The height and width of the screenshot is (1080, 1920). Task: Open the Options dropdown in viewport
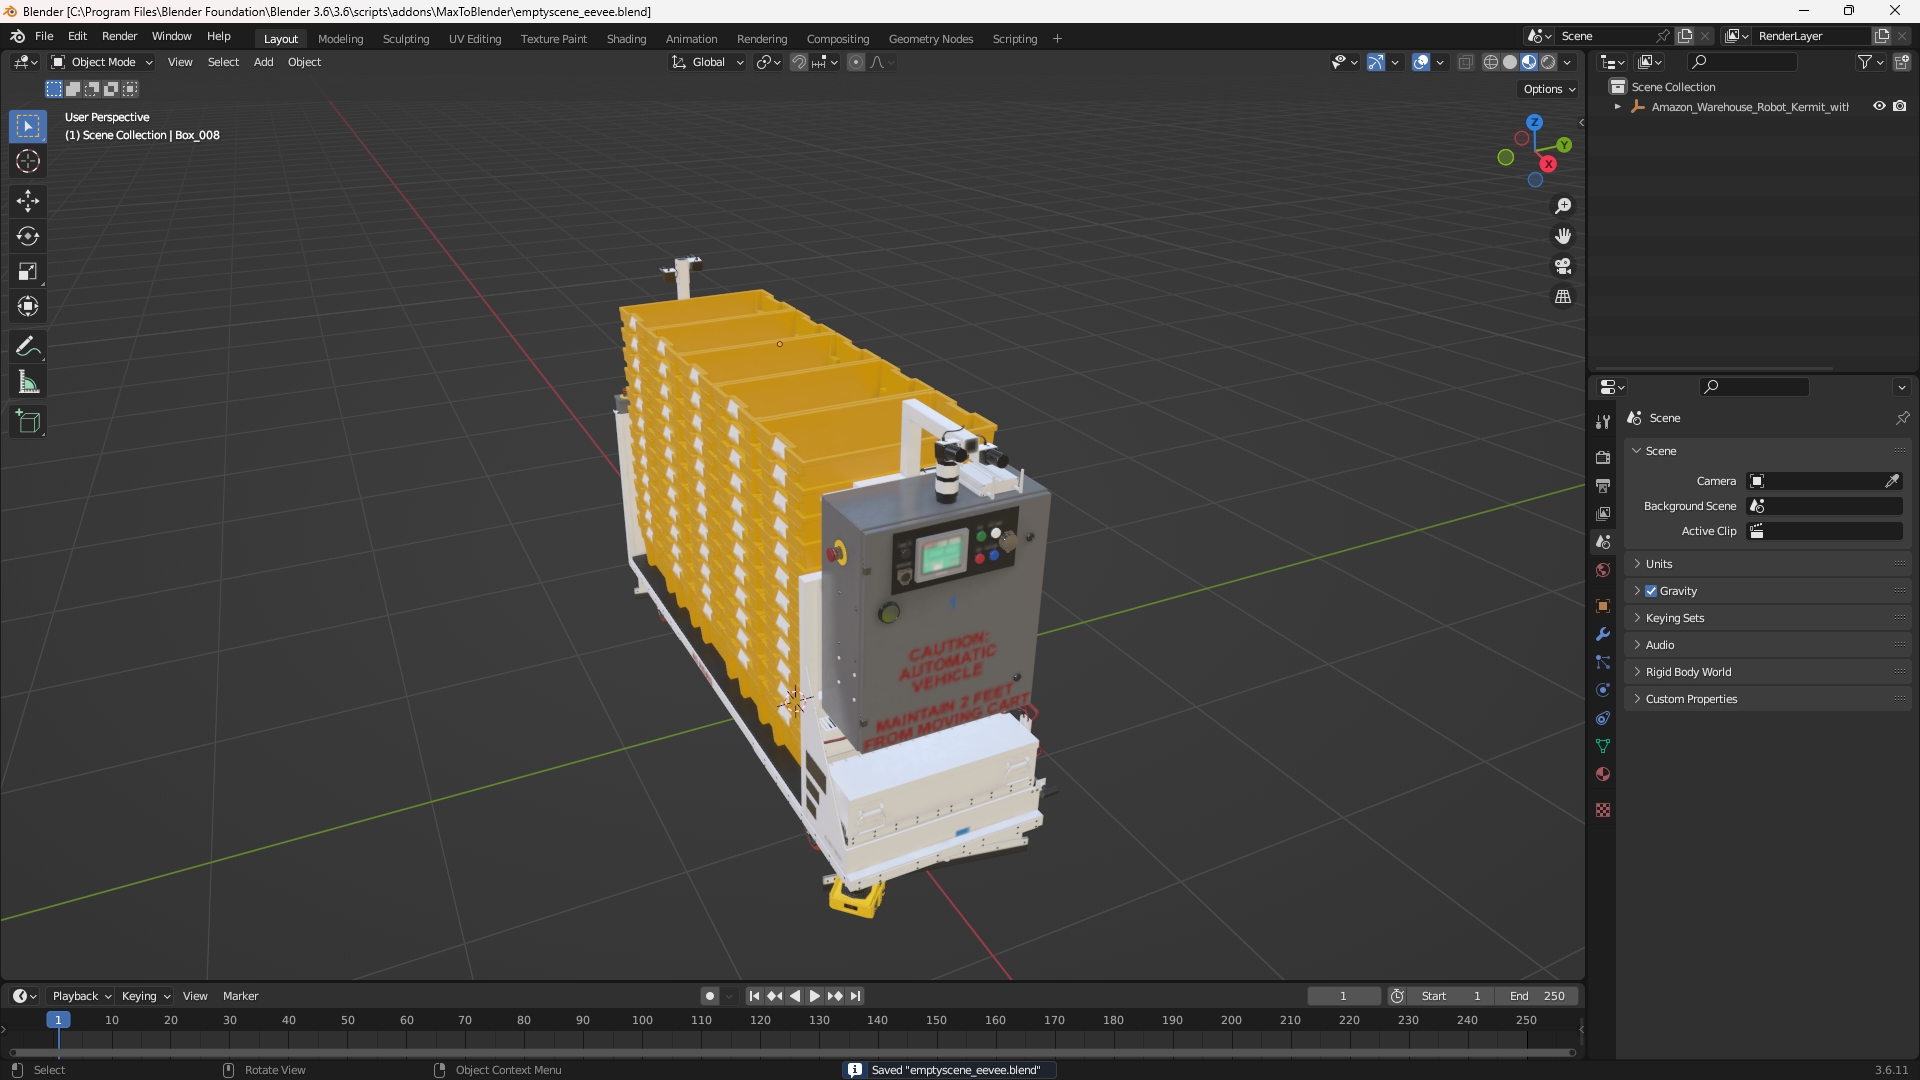(x=1549, y=89)
